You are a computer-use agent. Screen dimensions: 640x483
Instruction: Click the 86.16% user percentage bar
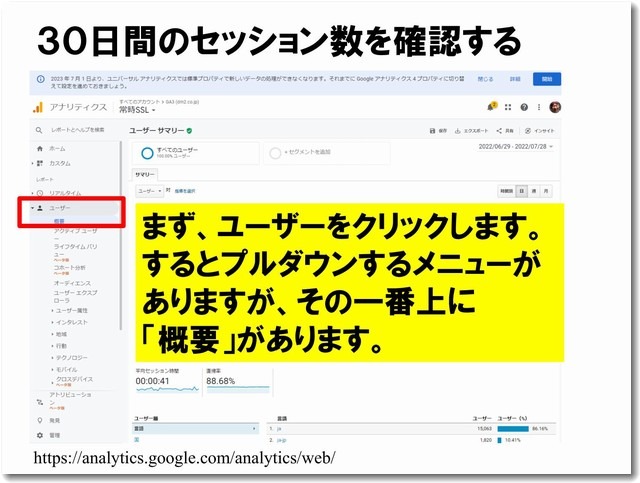coord(513,429)
